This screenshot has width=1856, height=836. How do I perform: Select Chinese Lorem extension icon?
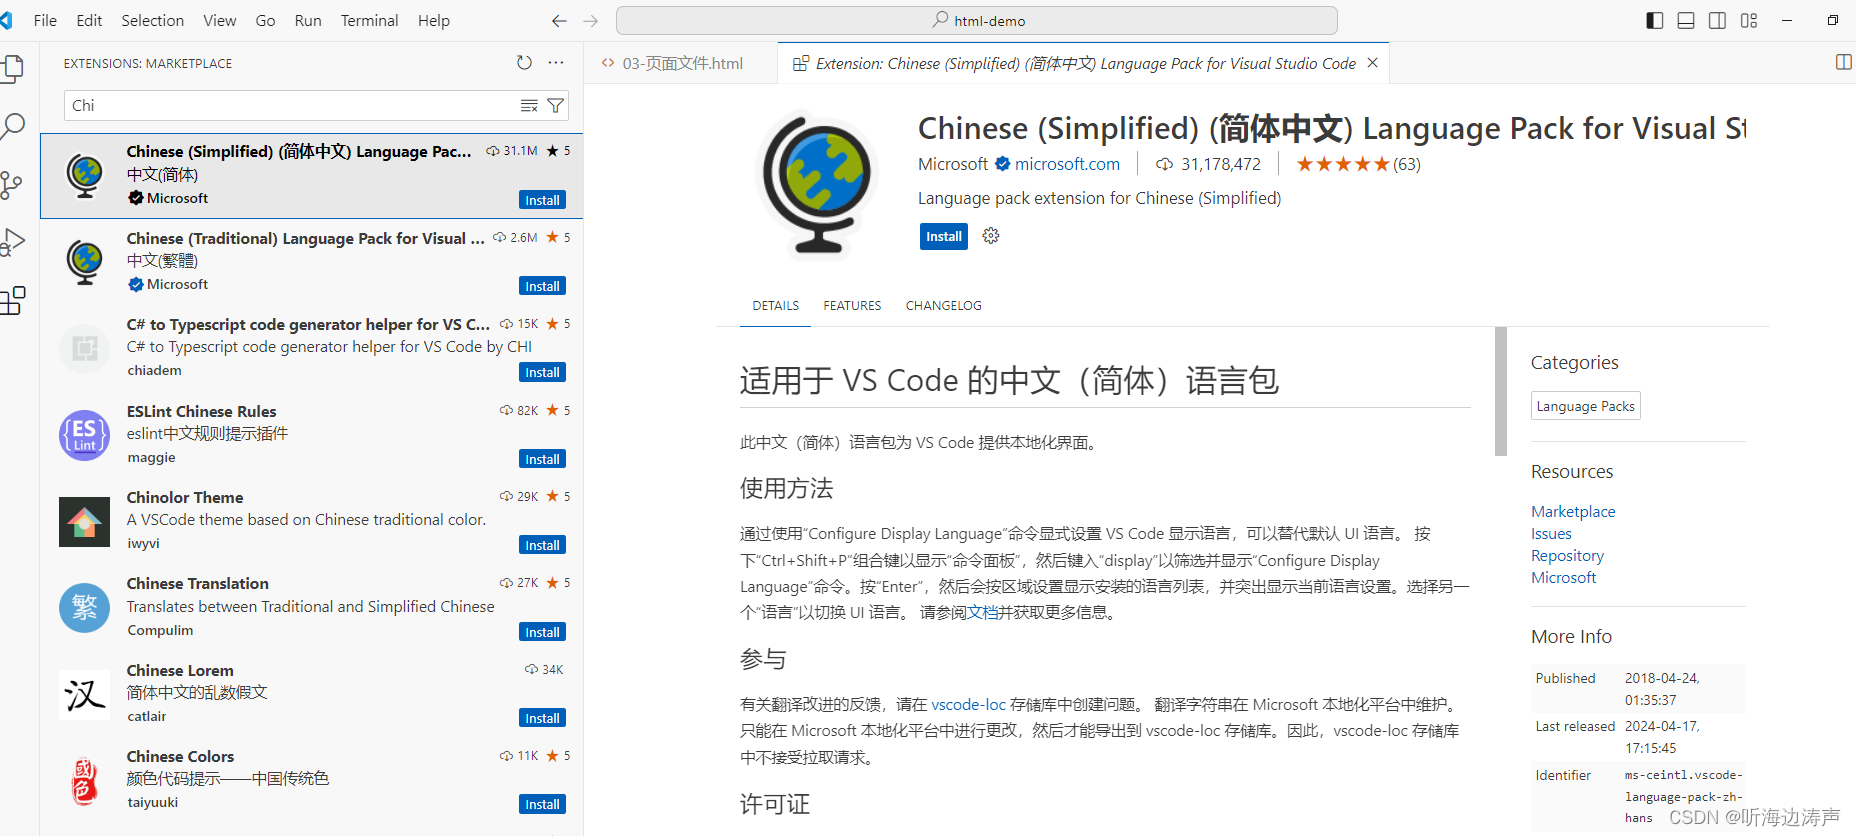85,695
